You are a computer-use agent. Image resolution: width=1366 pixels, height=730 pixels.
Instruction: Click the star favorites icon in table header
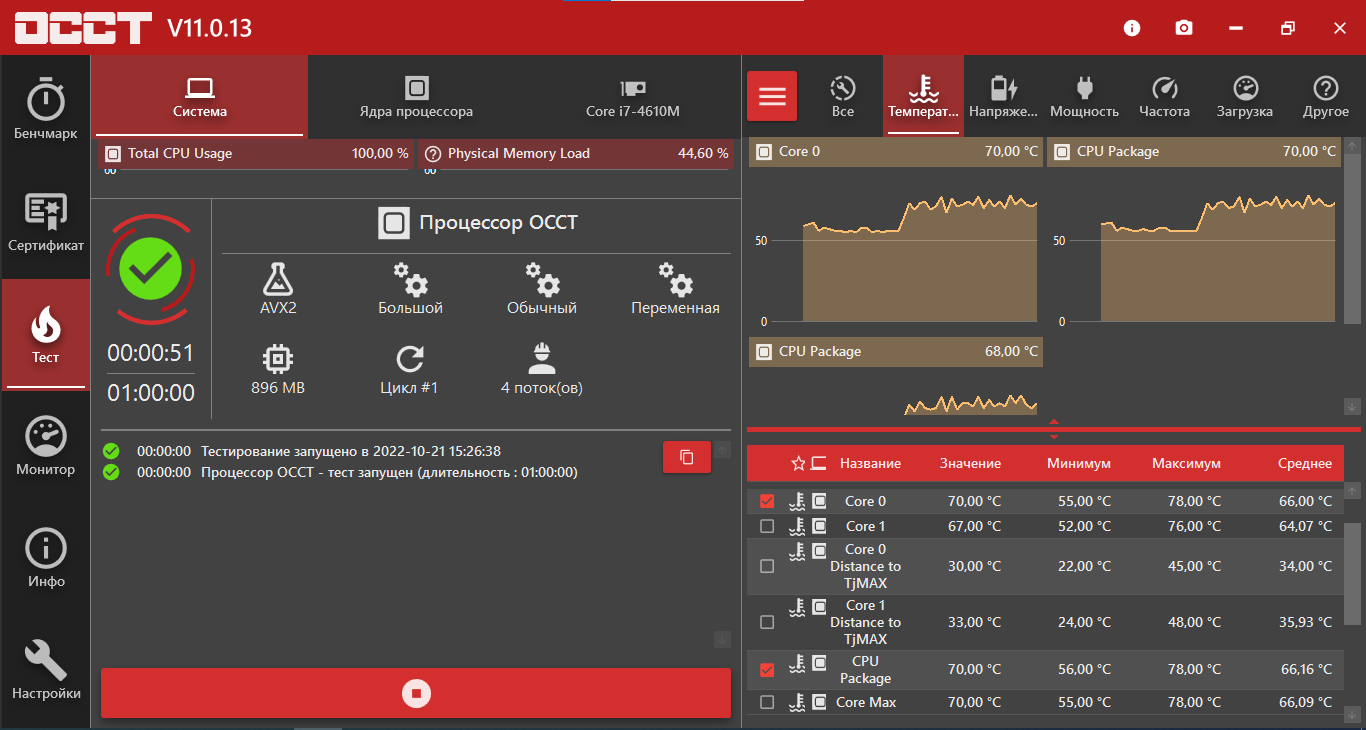click(798, 463)
